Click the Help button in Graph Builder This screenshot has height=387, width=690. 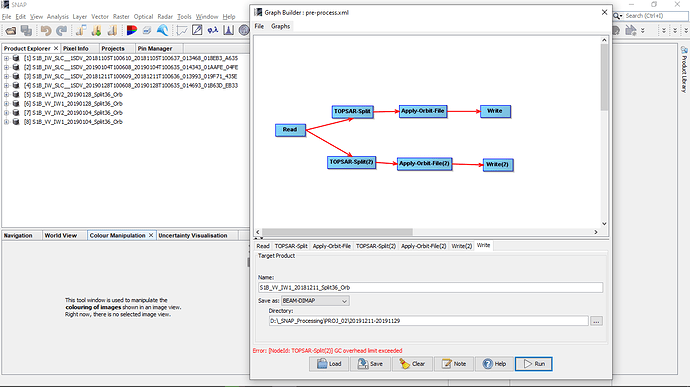[494, 364]
